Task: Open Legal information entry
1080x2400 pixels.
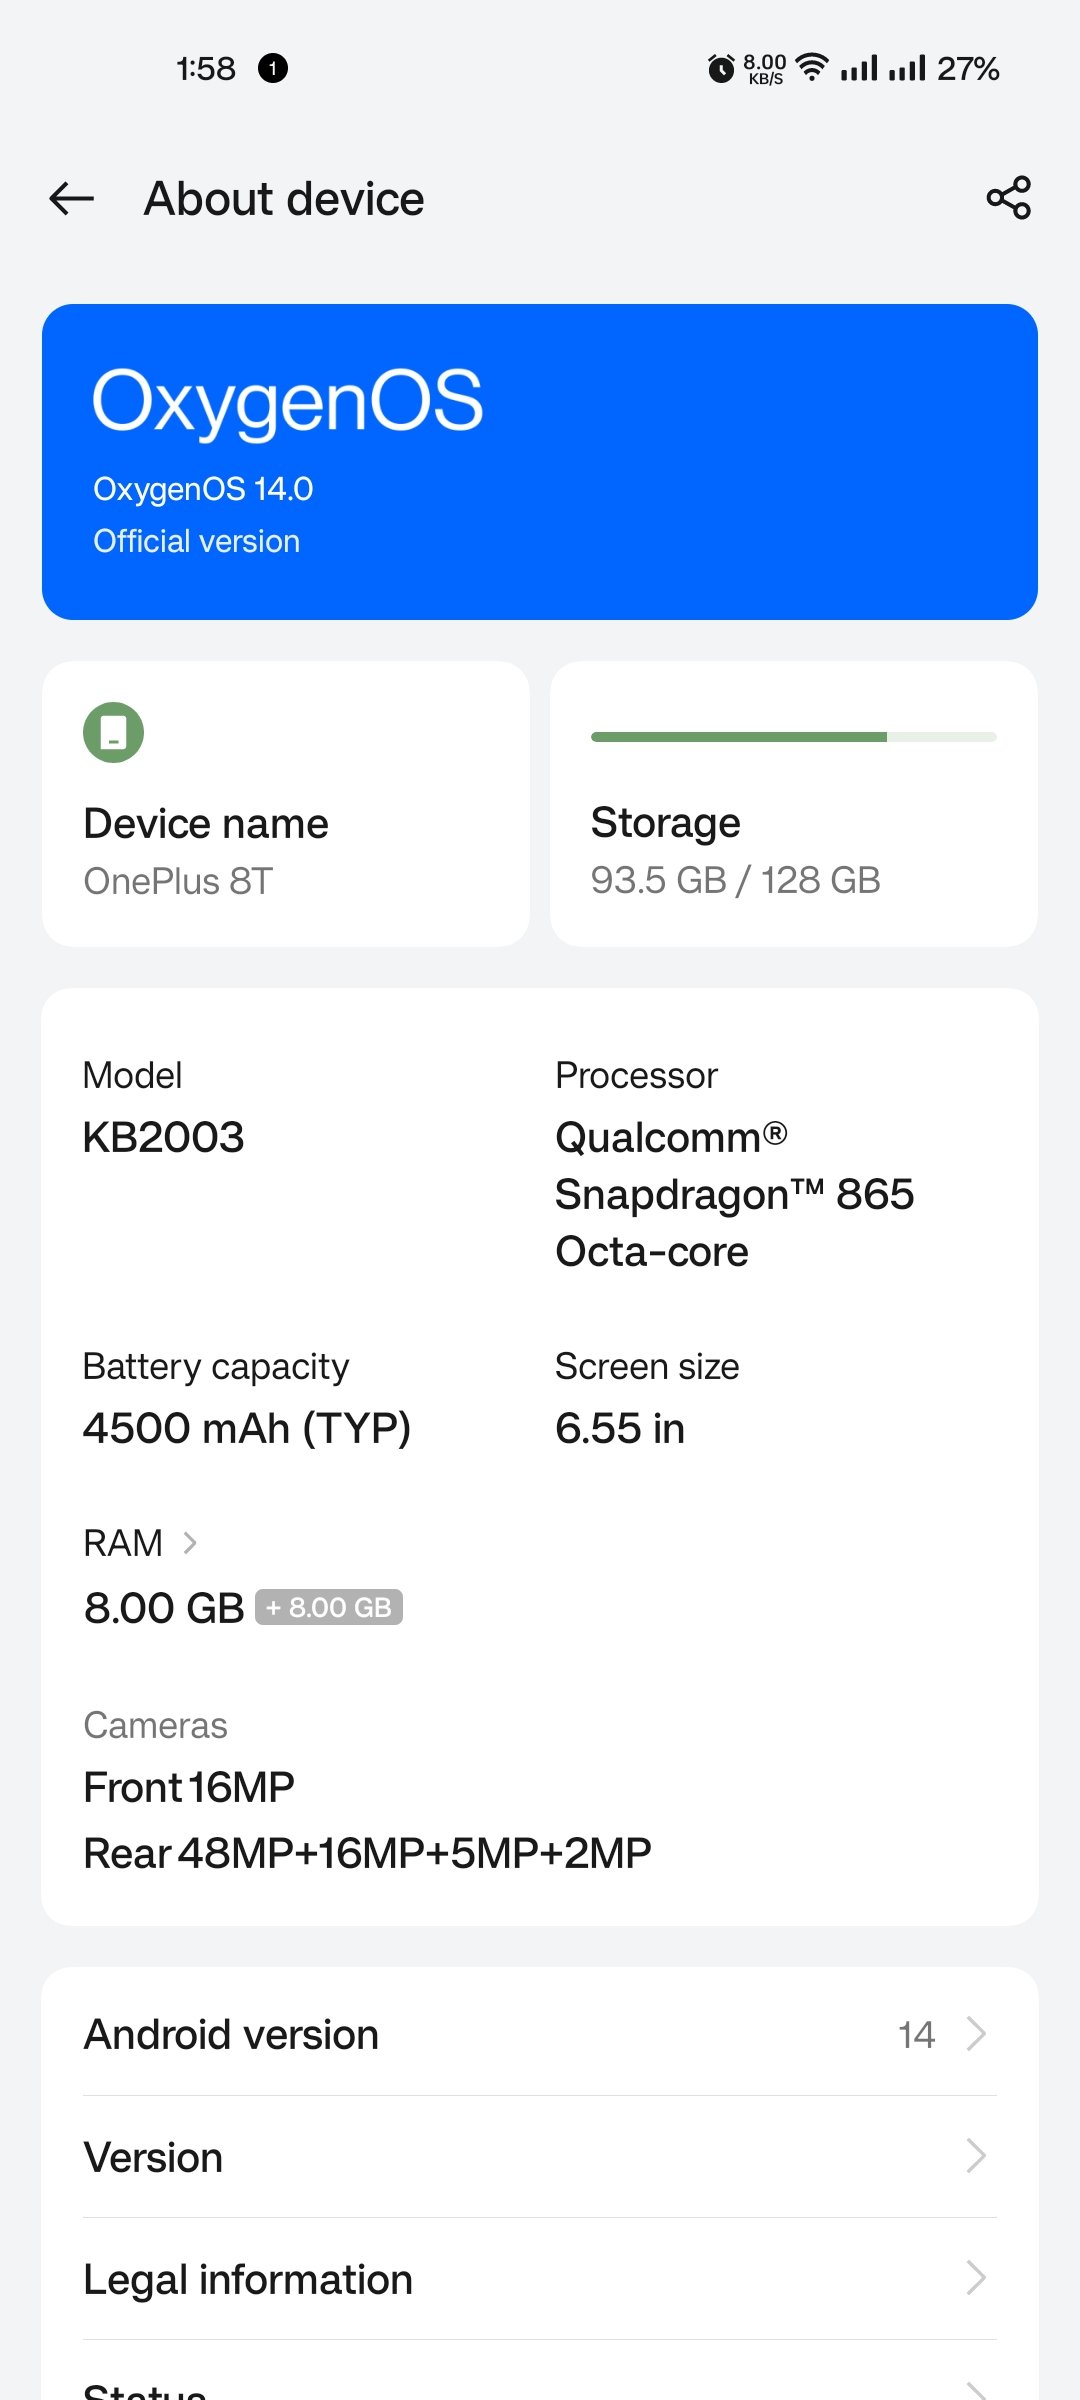Action: pyautogui.click(x=540, y=2279)
